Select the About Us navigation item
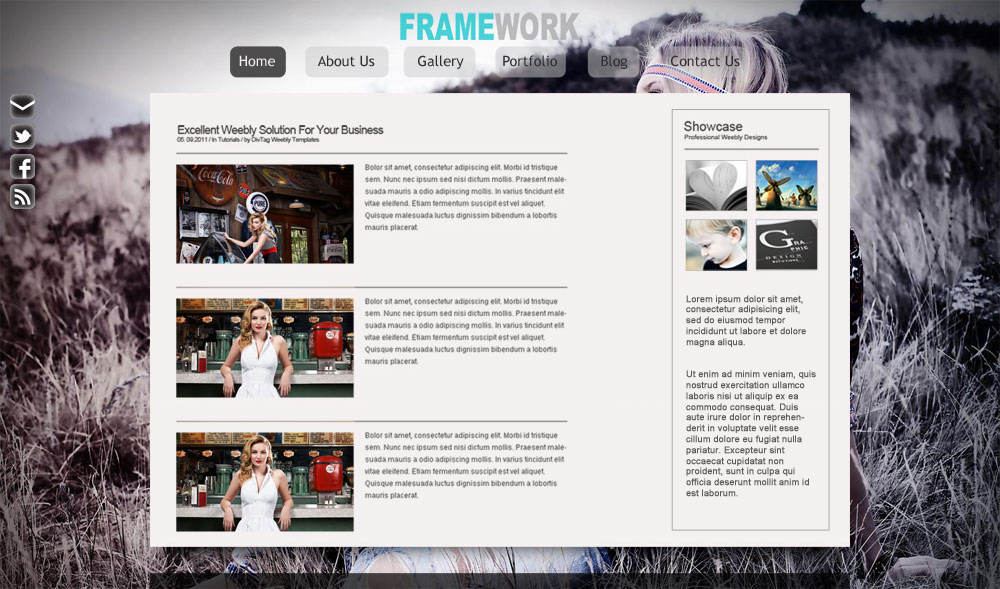 [x=346, y=61]
